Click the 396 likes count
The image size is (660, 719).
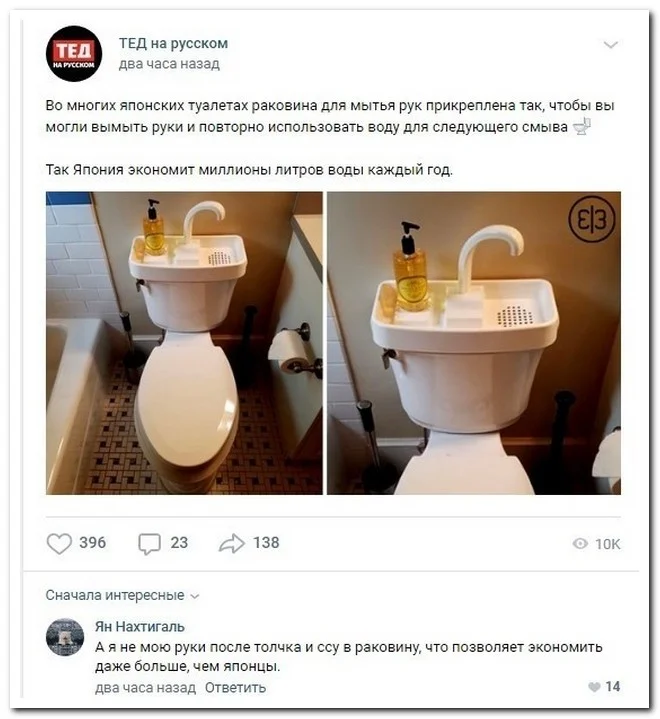(93, 543)
